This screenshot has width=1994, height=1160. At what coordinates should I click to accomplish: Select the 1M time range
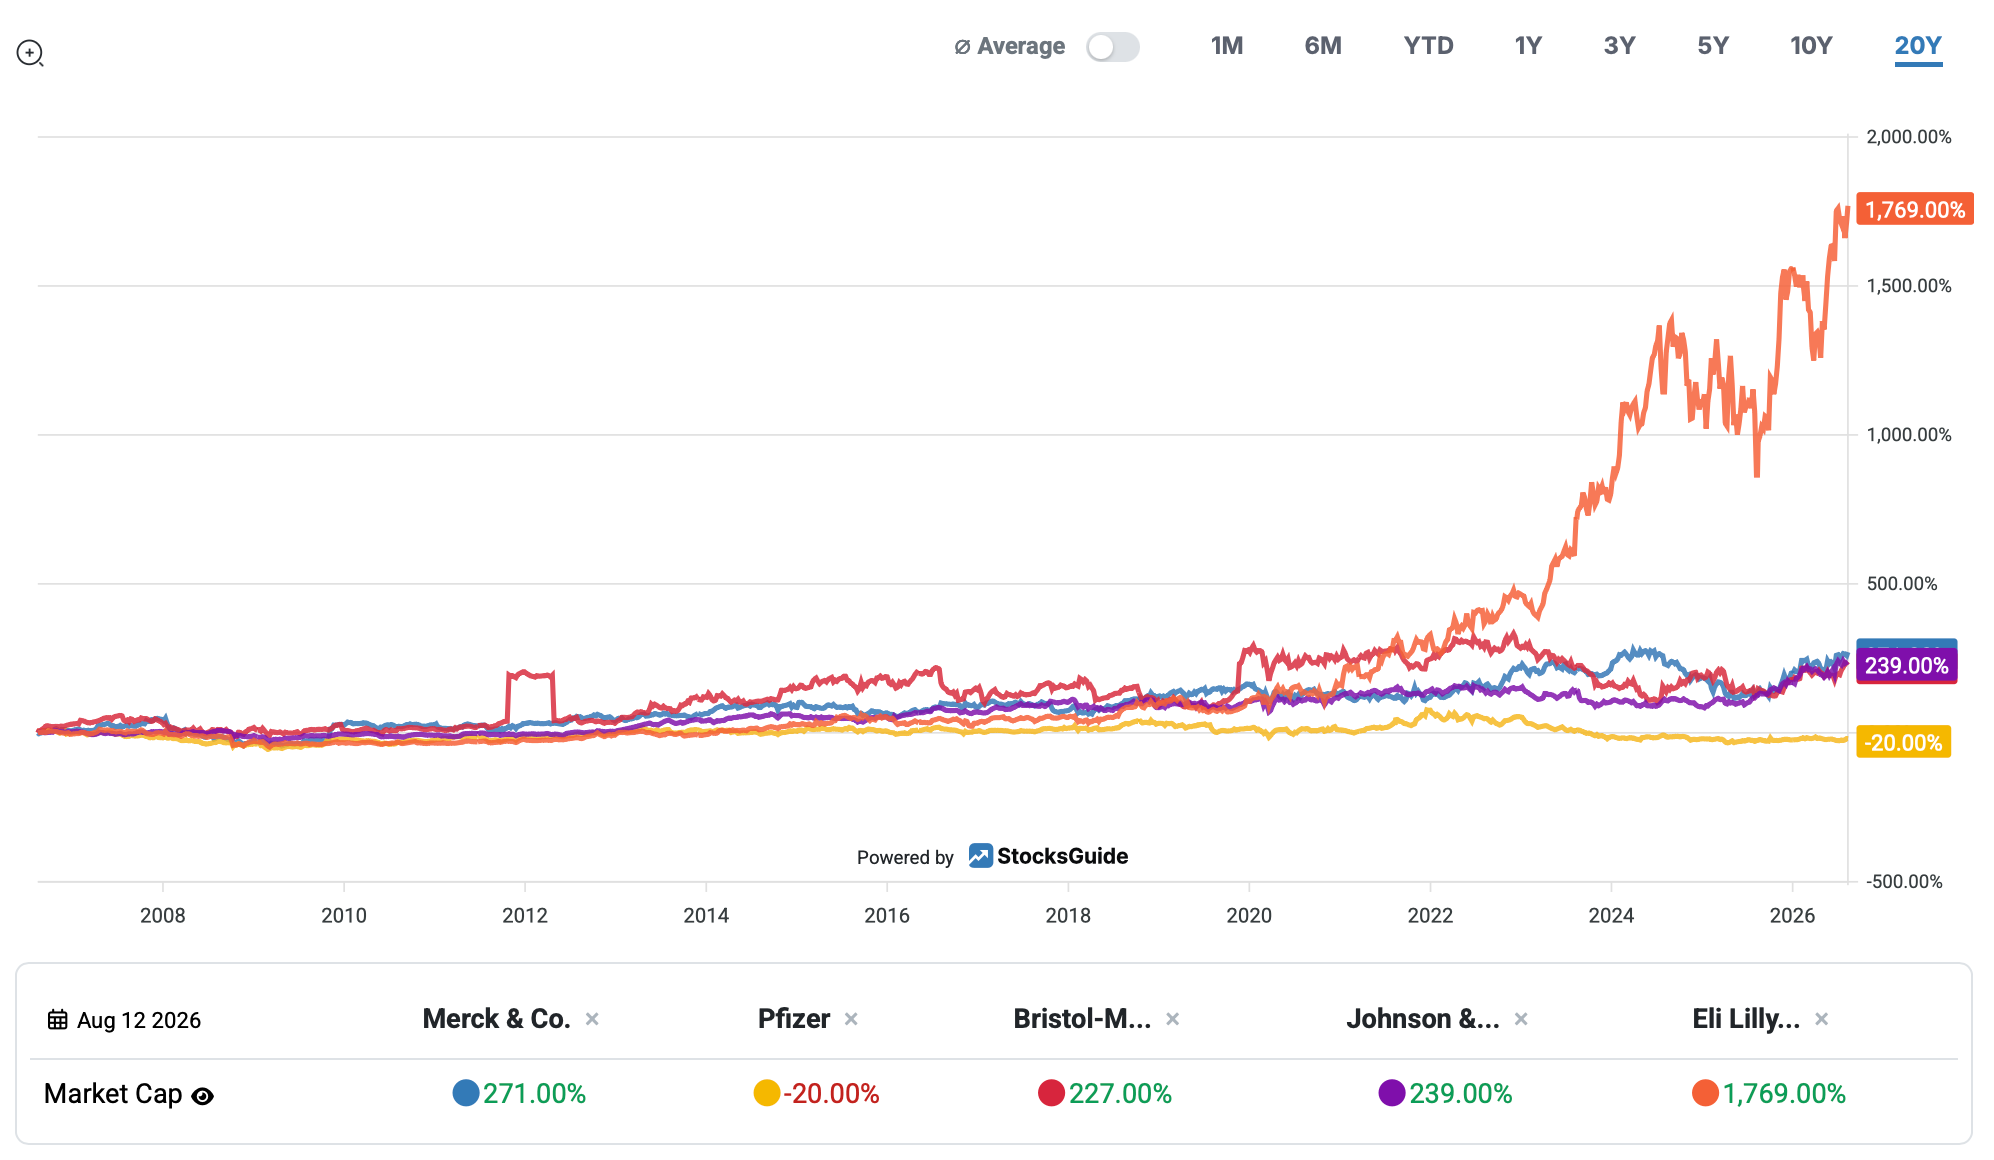click(1227, 46)
